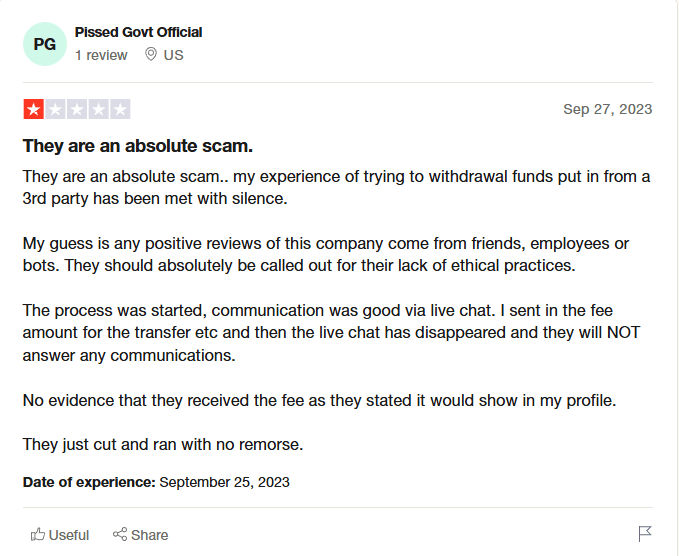Open the 'They are an absolute scam.' title
Image resolution: width=679 pixels, height=556 pixels.
tap(138, 146)
